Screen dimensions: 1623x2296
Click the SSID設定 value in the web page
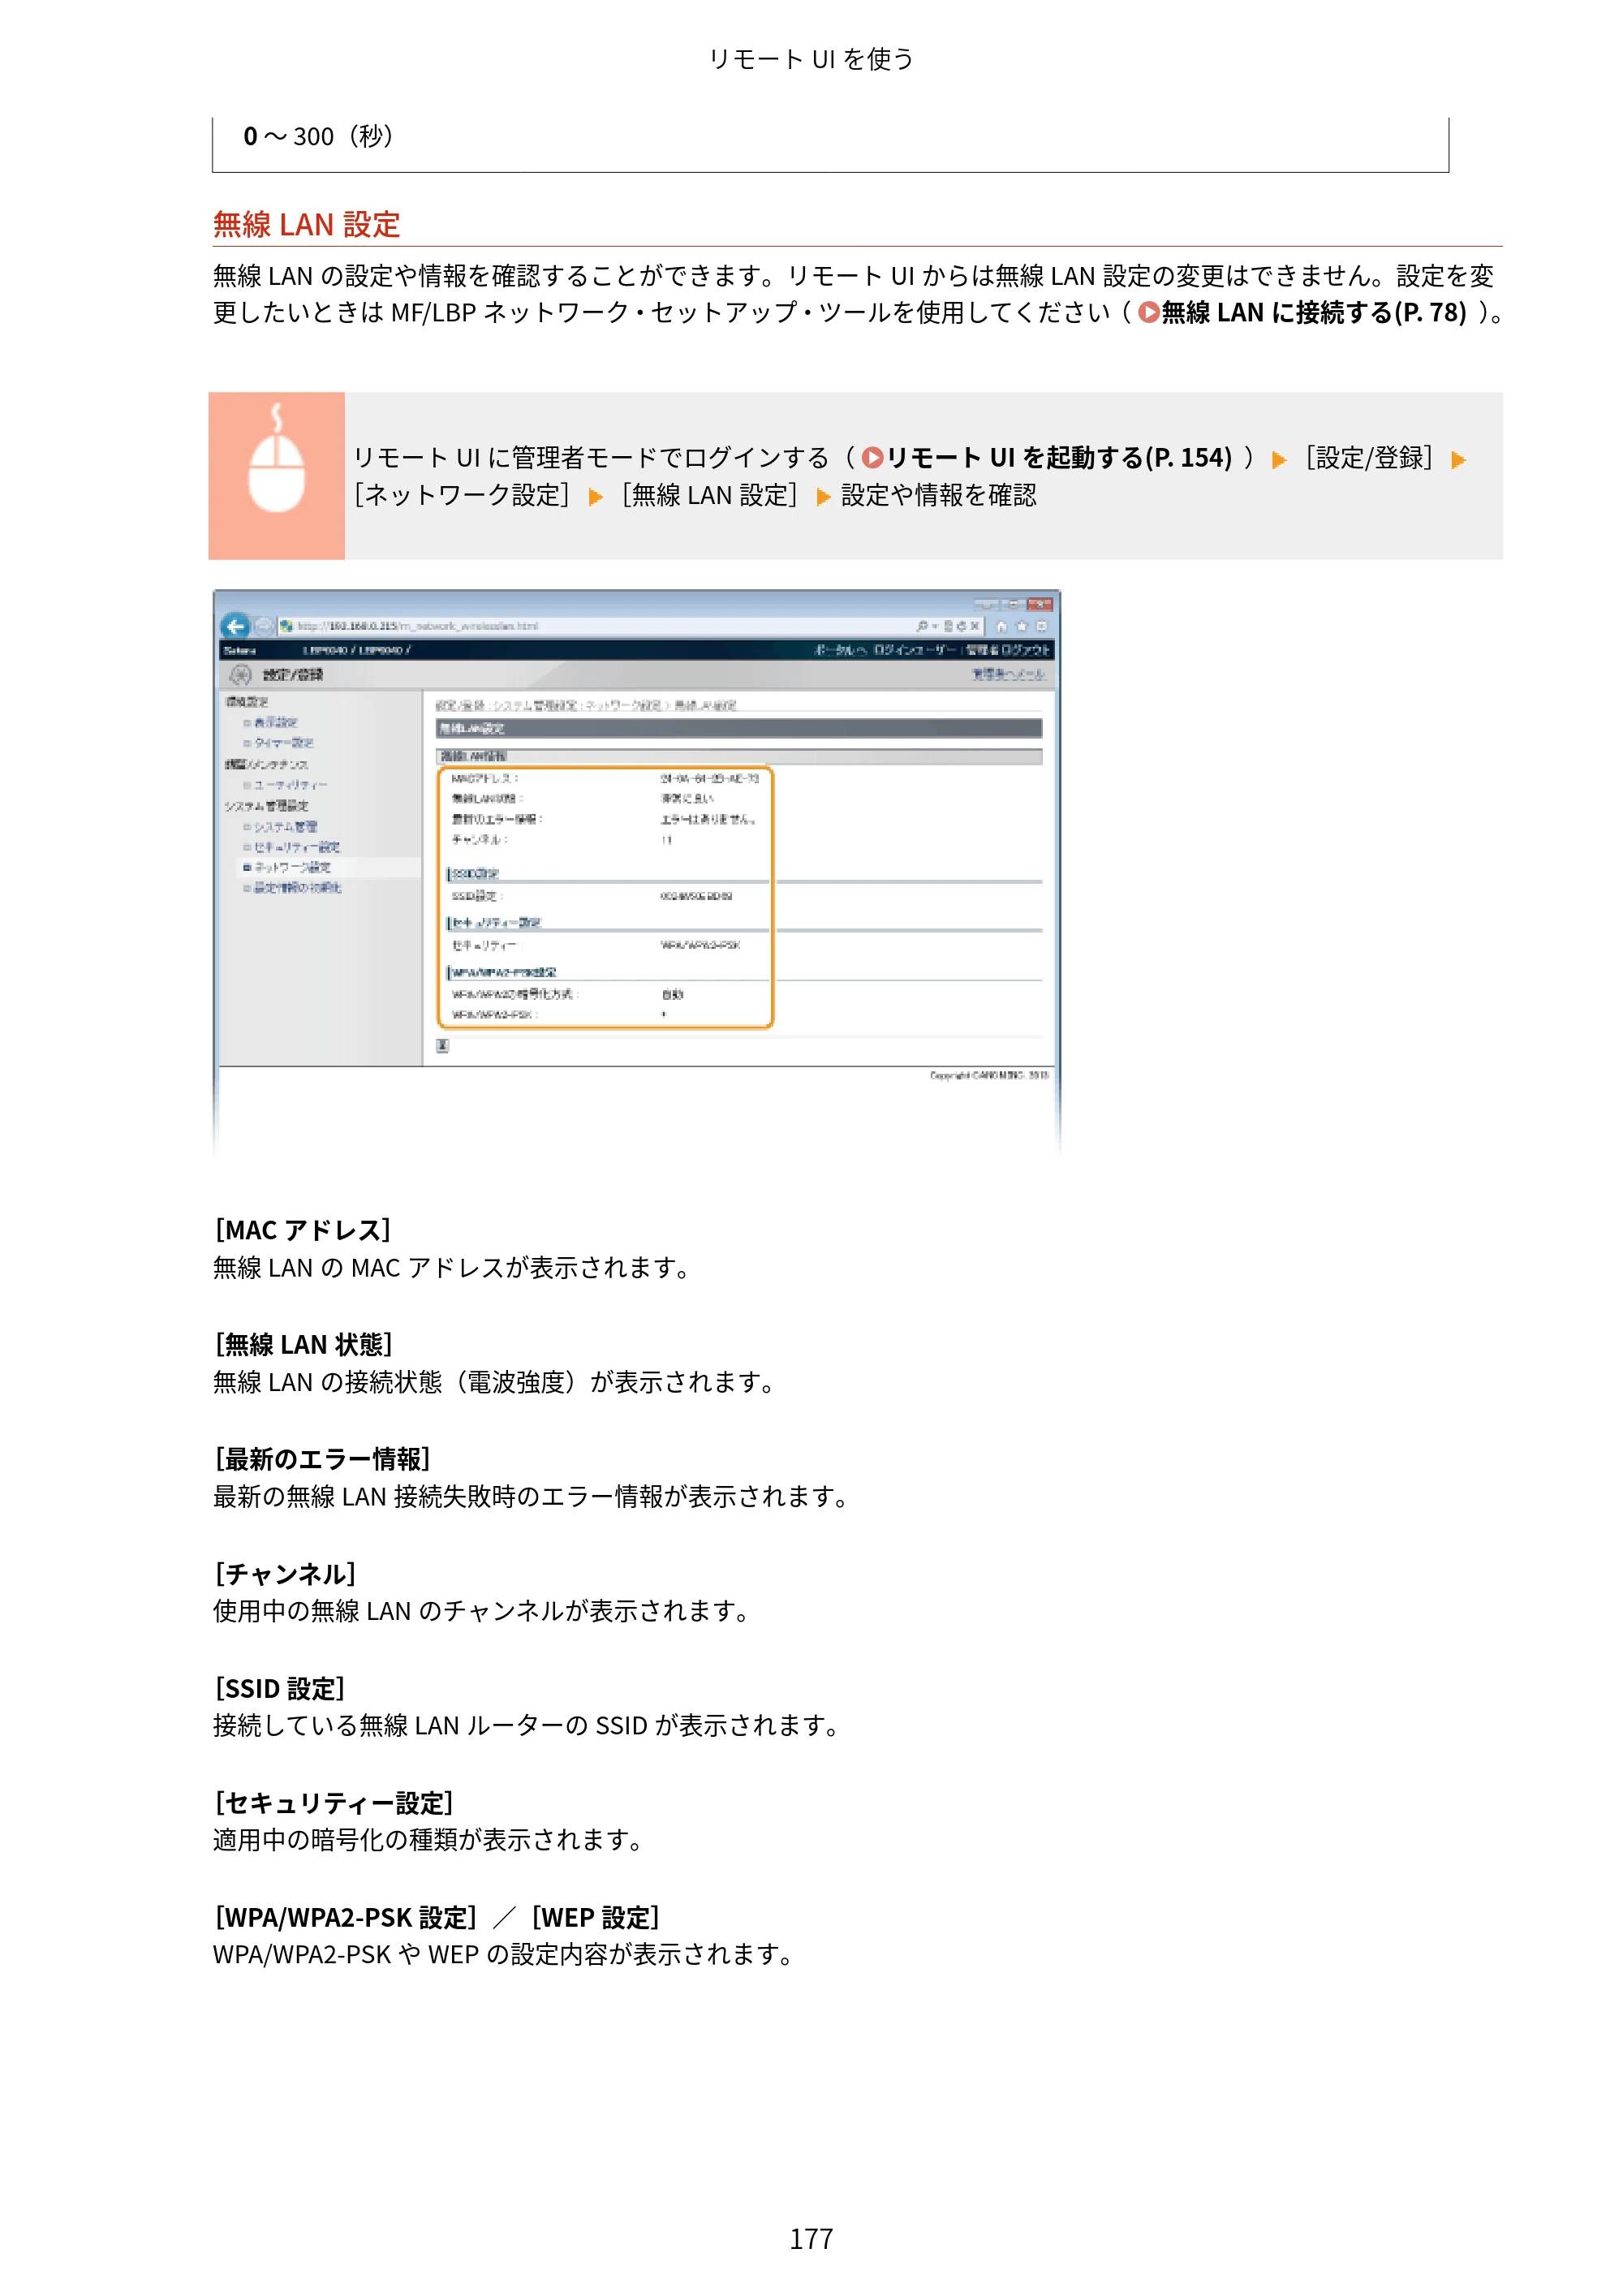(x=696, y=896)
